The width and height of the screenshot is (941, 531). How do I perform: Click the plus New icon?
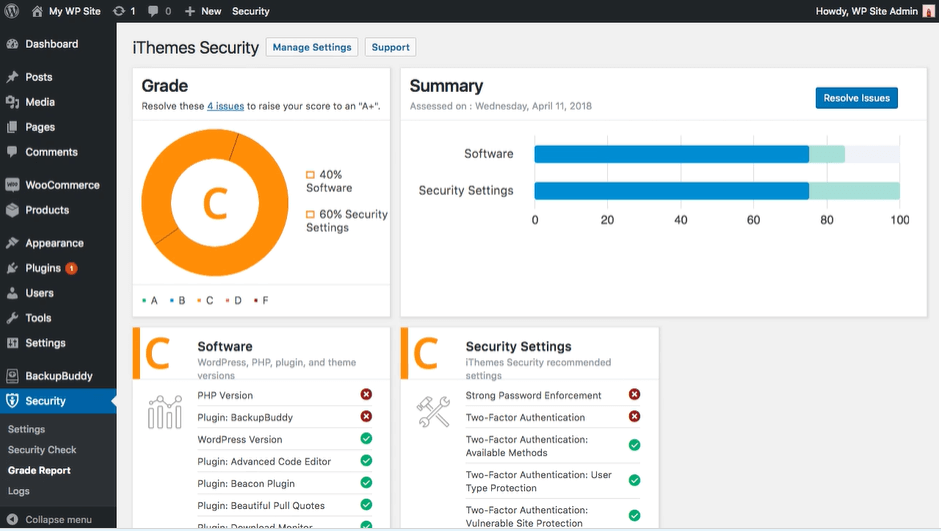tap(190, 11)
